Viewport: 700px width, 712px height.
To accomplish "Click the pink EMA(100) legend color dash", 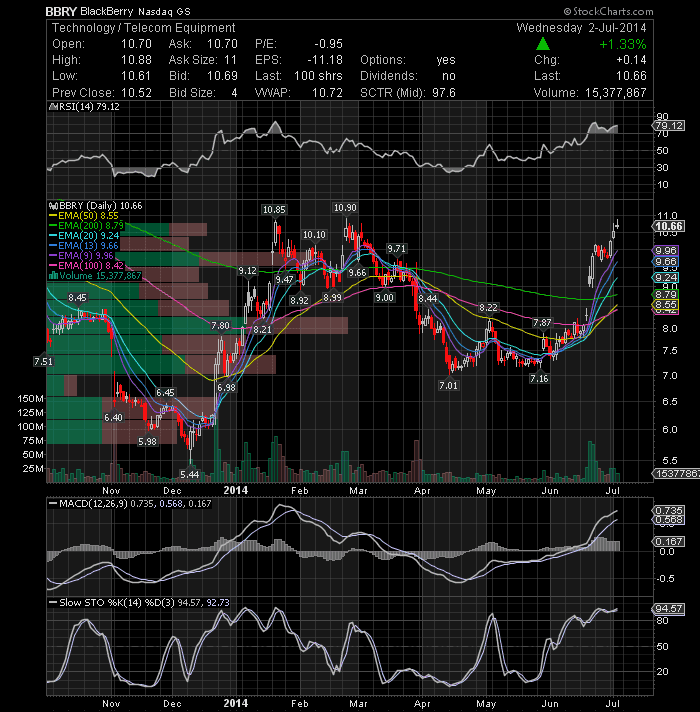I will [x=53, y=266].
